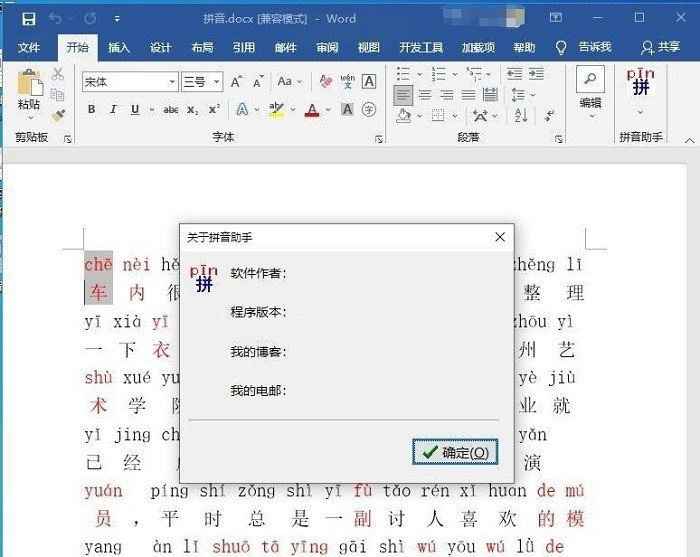Image resolution: width=700 pixels, height=557 pixels.
Task: Open the font color dropdown arrow
Action: coord(328,110)
